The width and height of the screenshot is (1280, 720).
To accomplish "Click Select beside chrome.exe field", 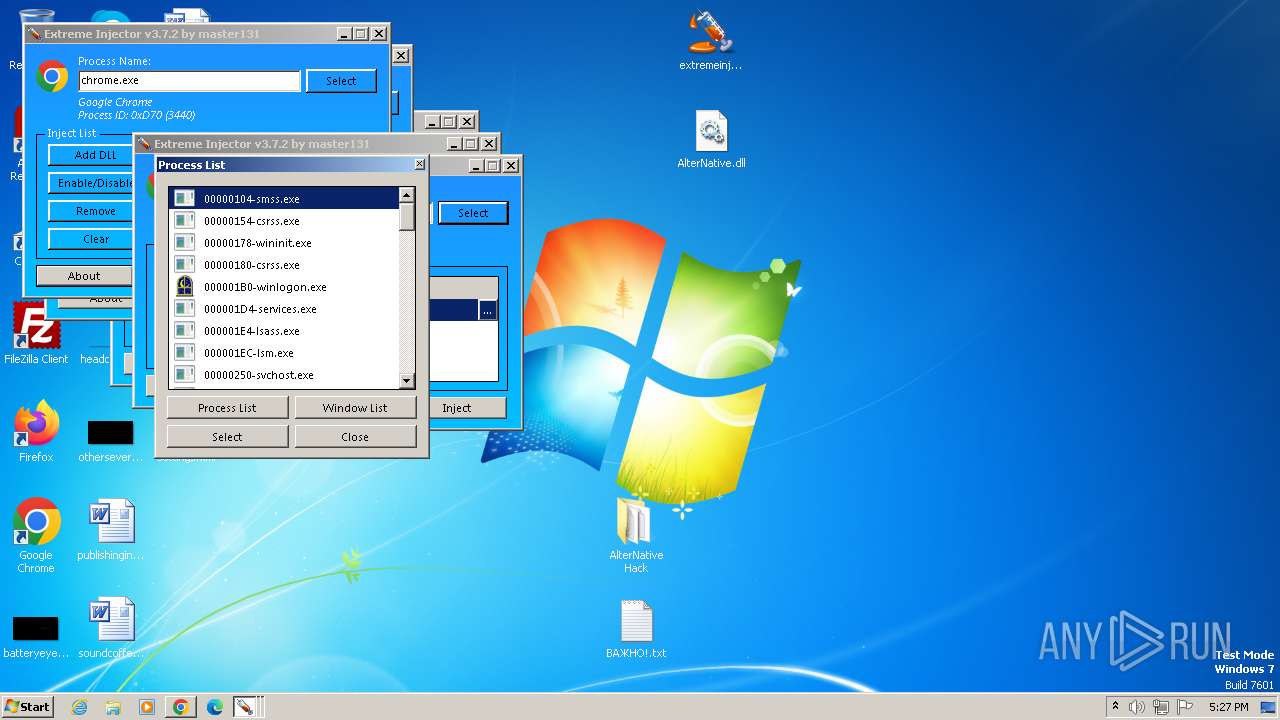I will (x=341, y=81).
